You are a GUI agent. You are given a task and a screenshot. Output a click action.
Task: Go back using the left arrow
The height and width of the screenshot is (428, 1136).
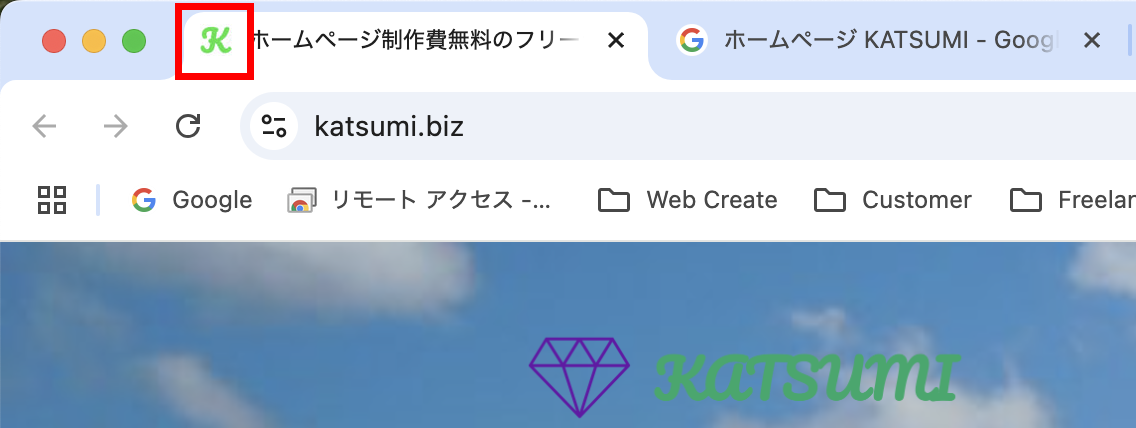(44, 126)
